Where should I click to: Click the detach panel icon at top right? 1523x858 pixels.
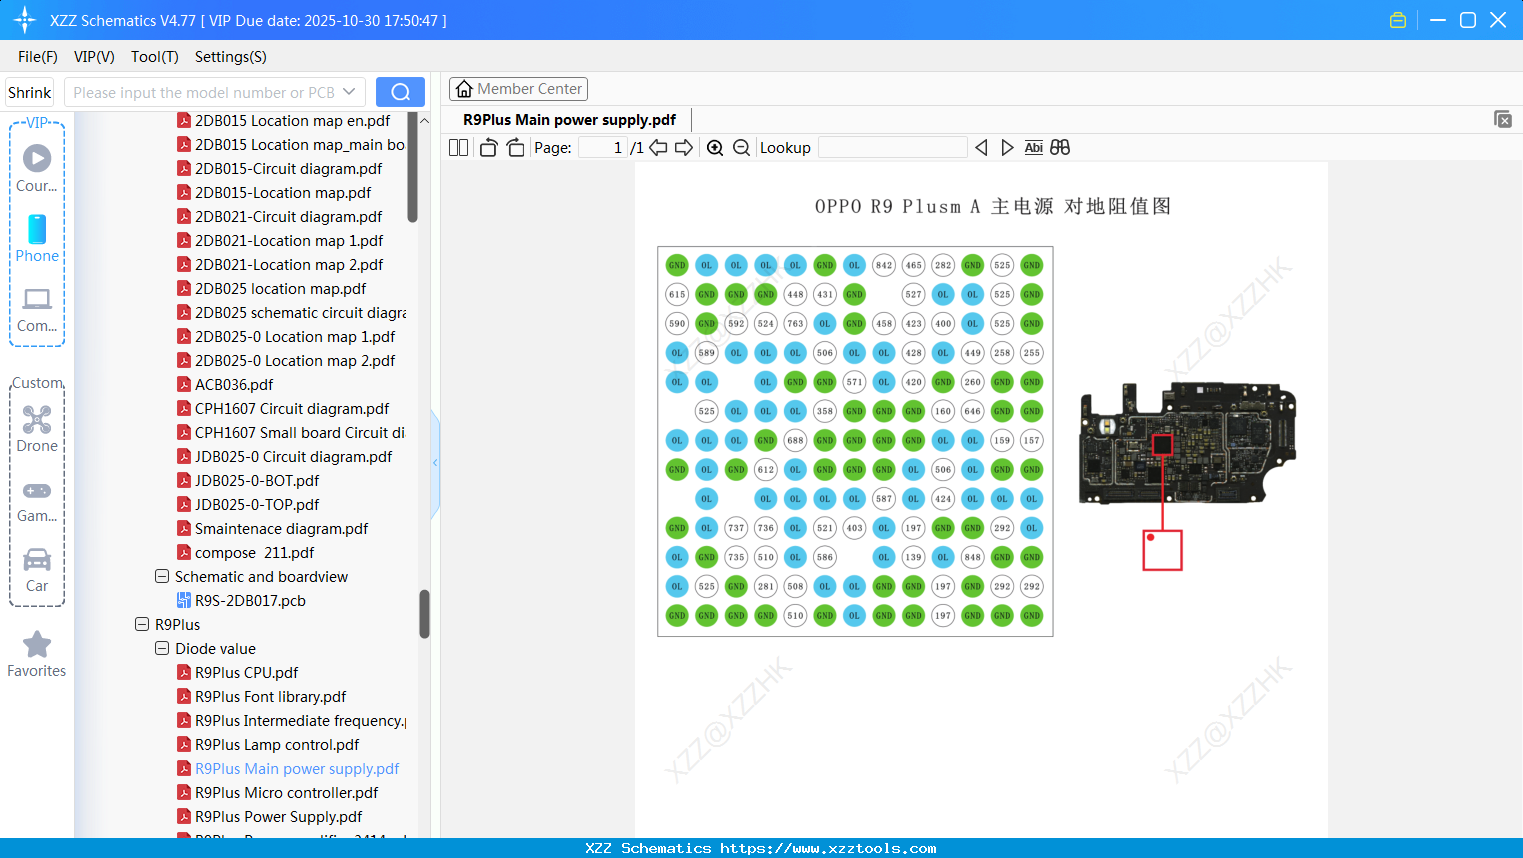coord(1503,119)
